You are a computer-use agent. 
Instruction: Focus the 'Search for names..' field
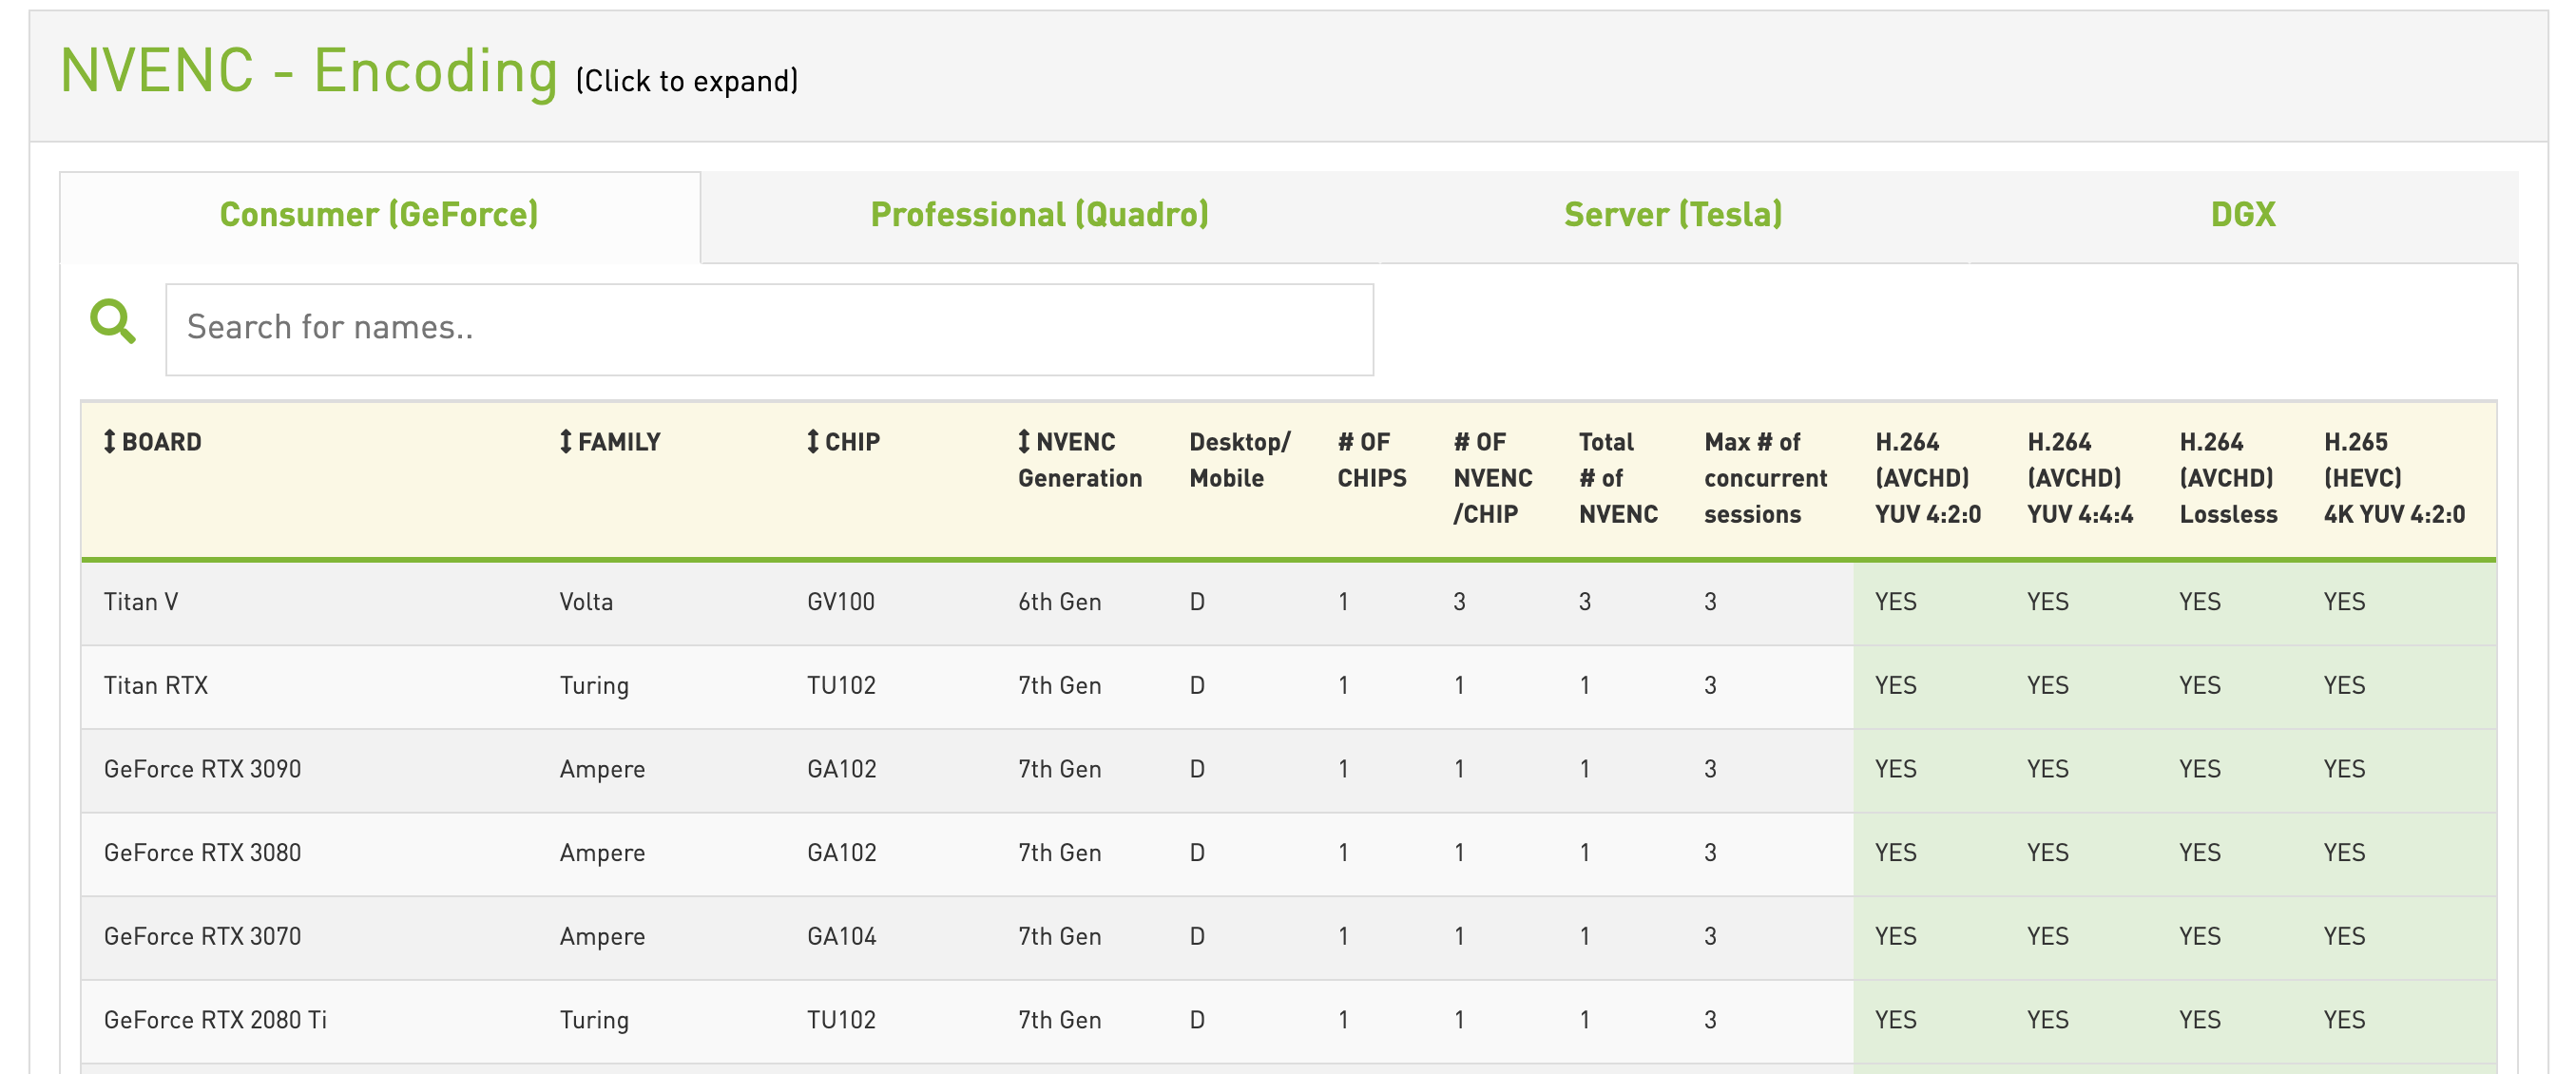coord(768,329)
